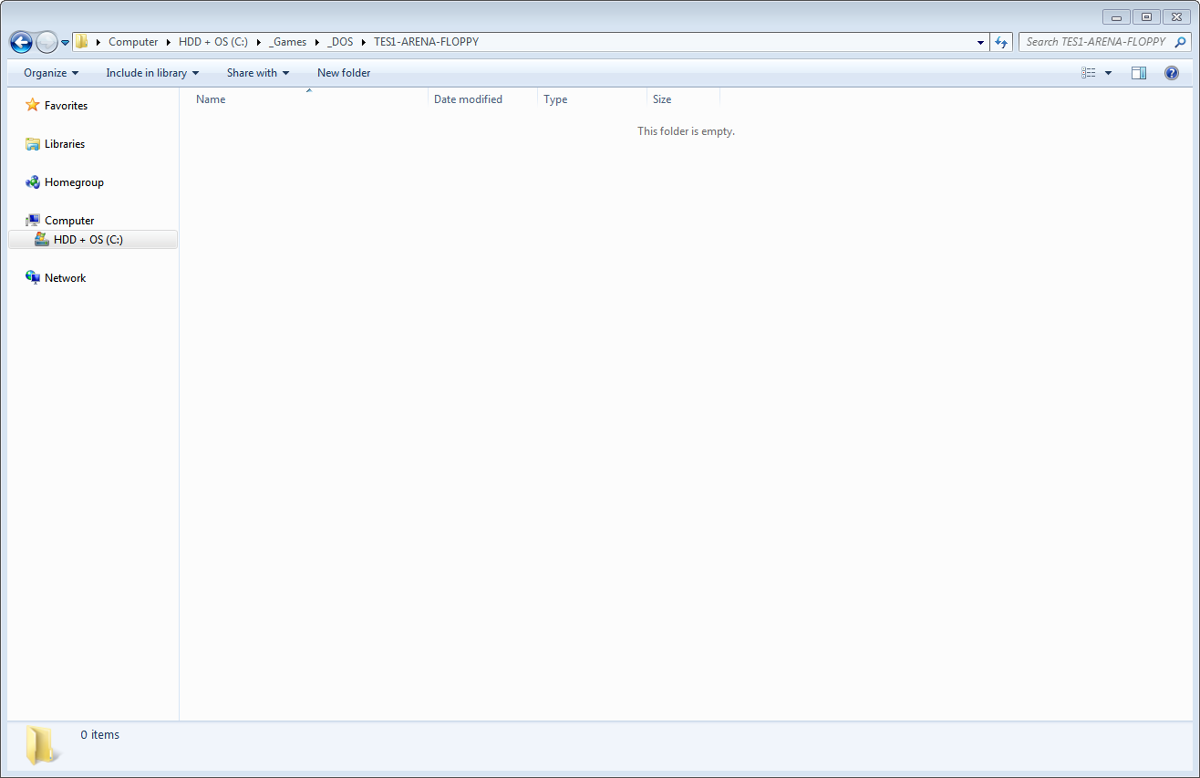Select Computer in the navigation pane
This screenshot has width=1200, height=778.
click(69, 220)
